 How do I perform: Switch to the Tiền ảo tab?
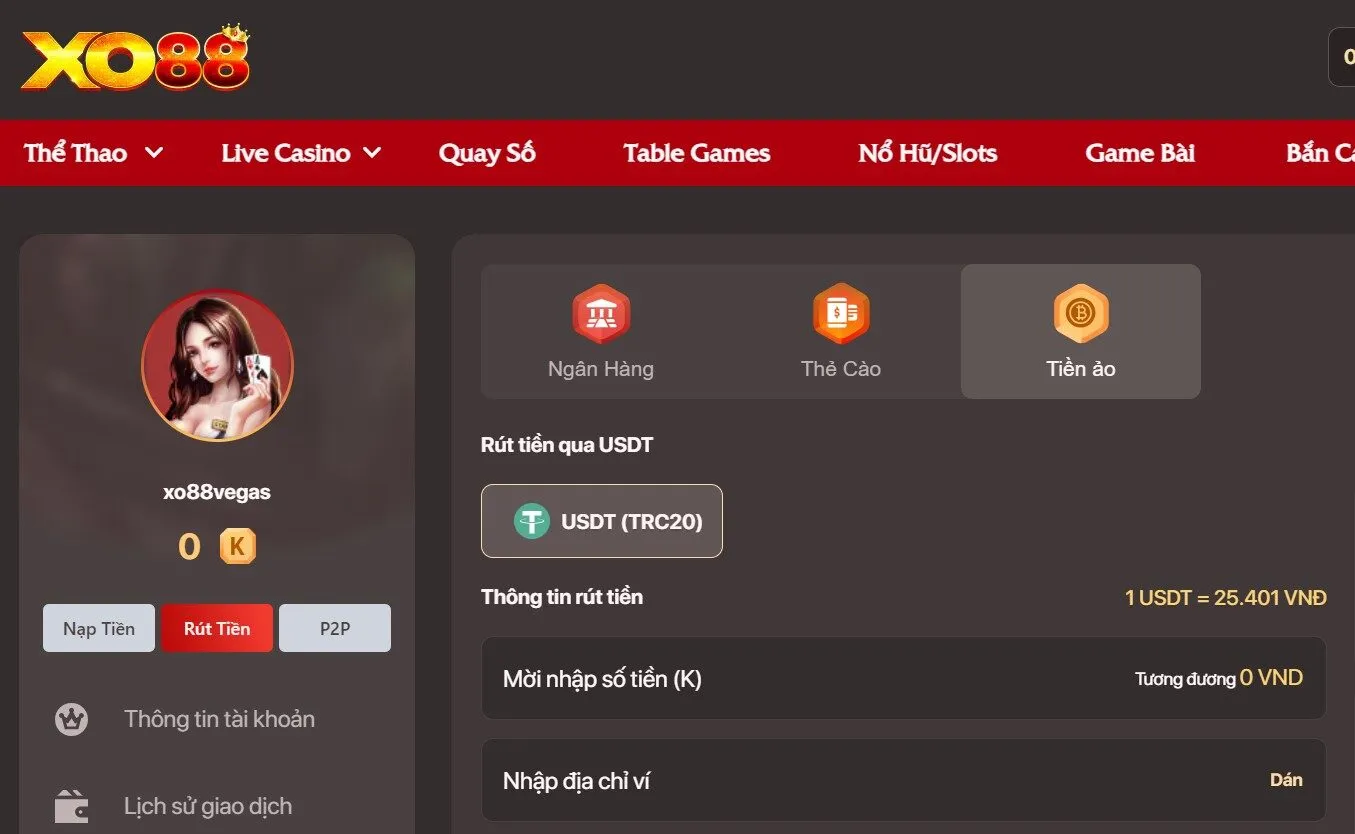pos(1081,331)
